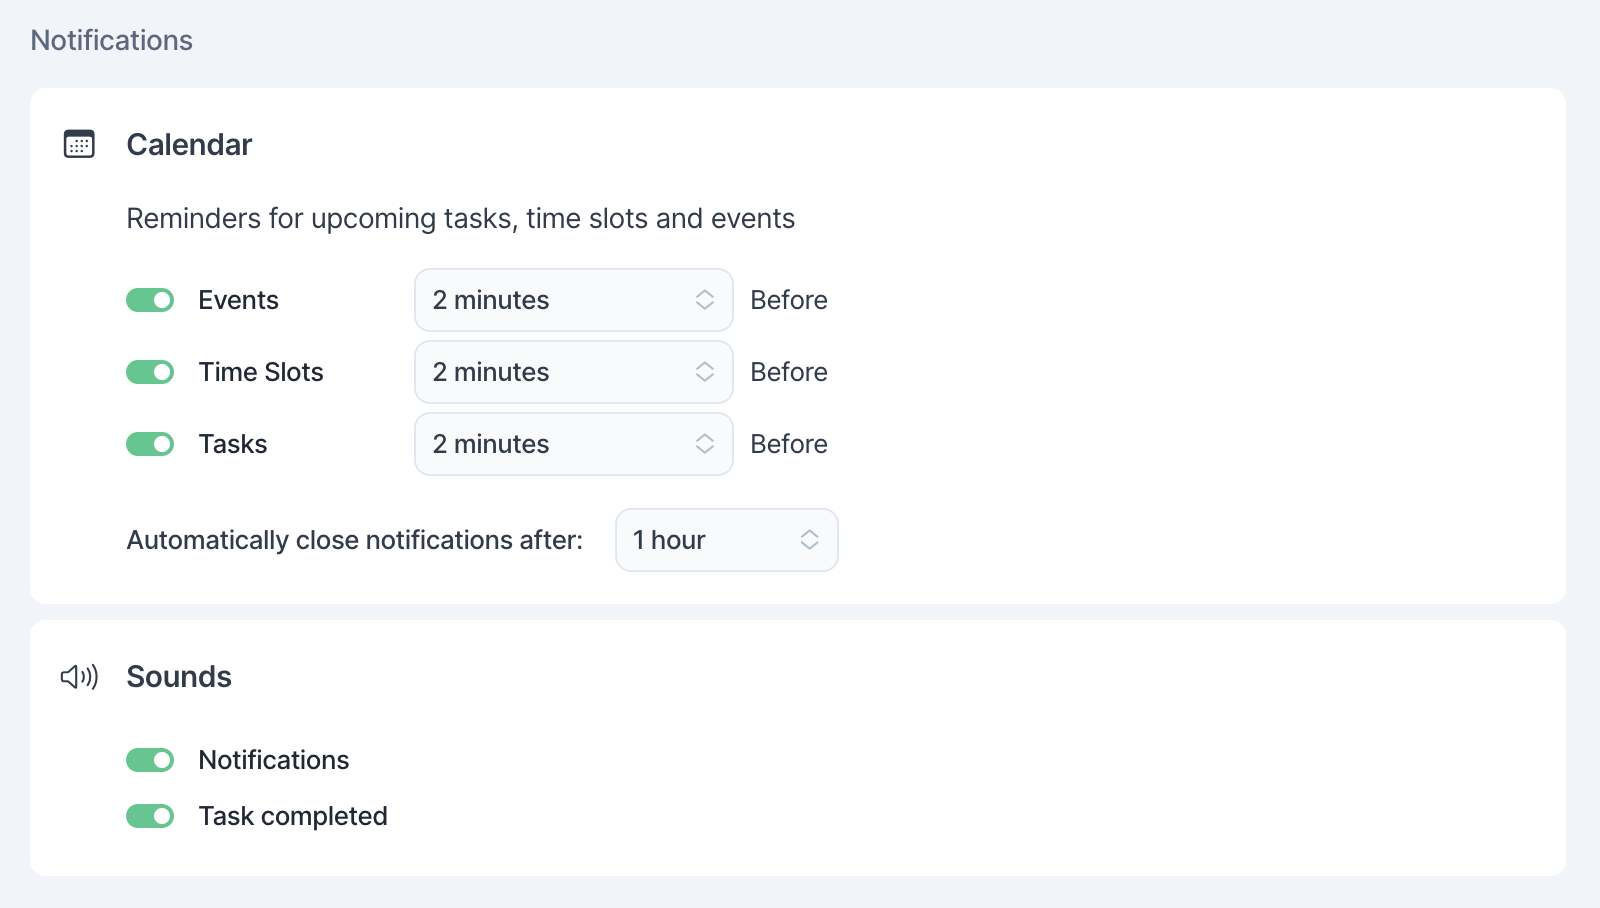The height and width of the screenshot is (908, 1600).
Task: Click the Task completed label
Action: (x=293, y=816)
